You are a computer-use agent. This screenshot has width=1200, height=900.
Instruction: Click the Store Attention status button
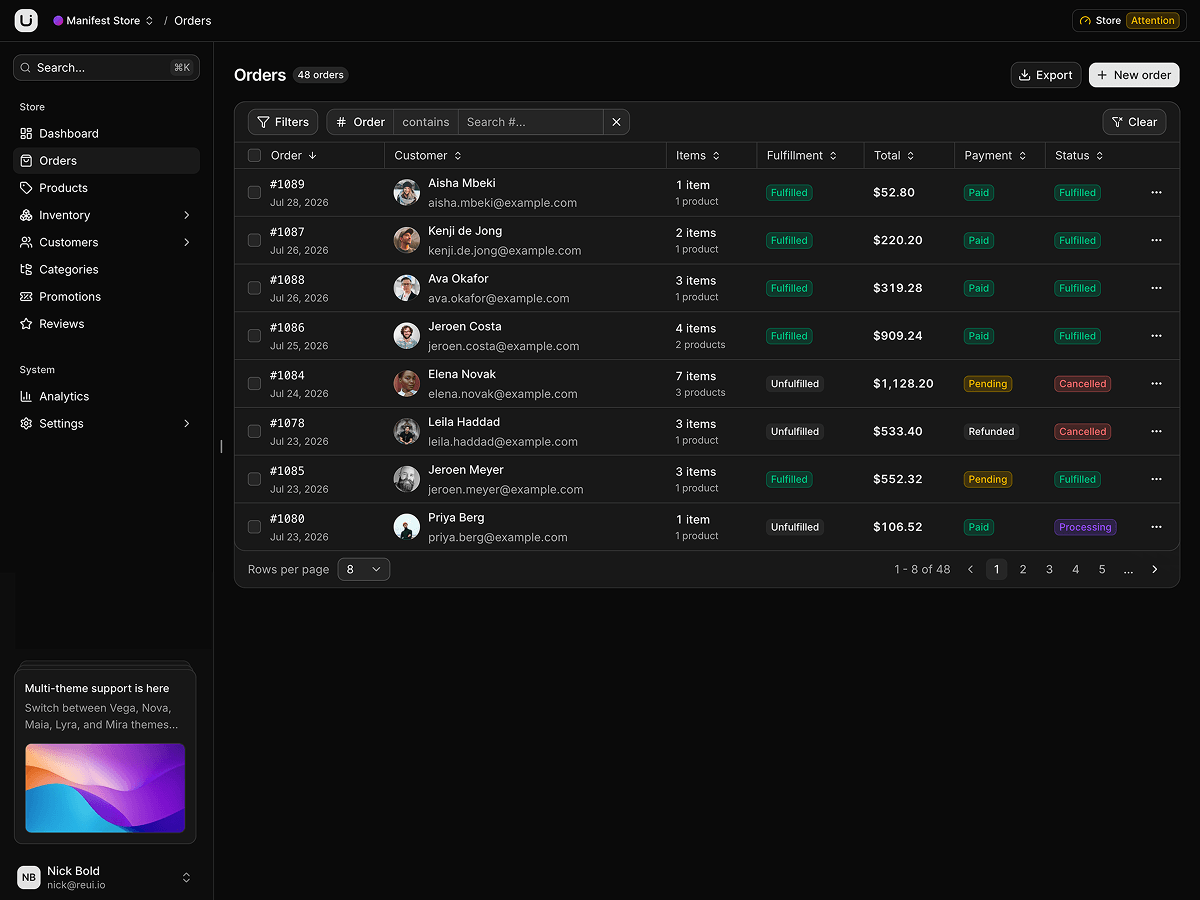(1129, 20)
